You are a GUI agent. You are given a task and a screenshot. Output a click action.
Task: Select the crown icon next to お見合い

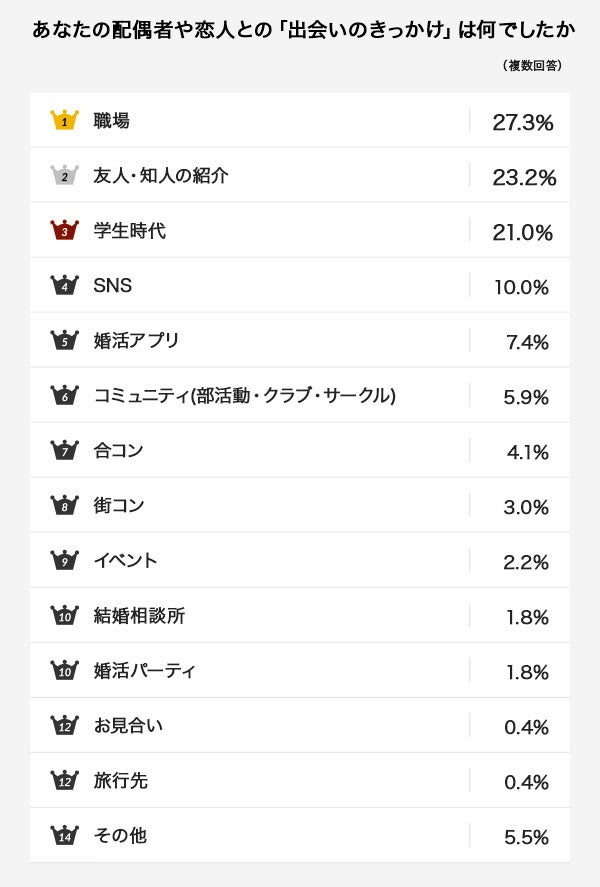64,726
